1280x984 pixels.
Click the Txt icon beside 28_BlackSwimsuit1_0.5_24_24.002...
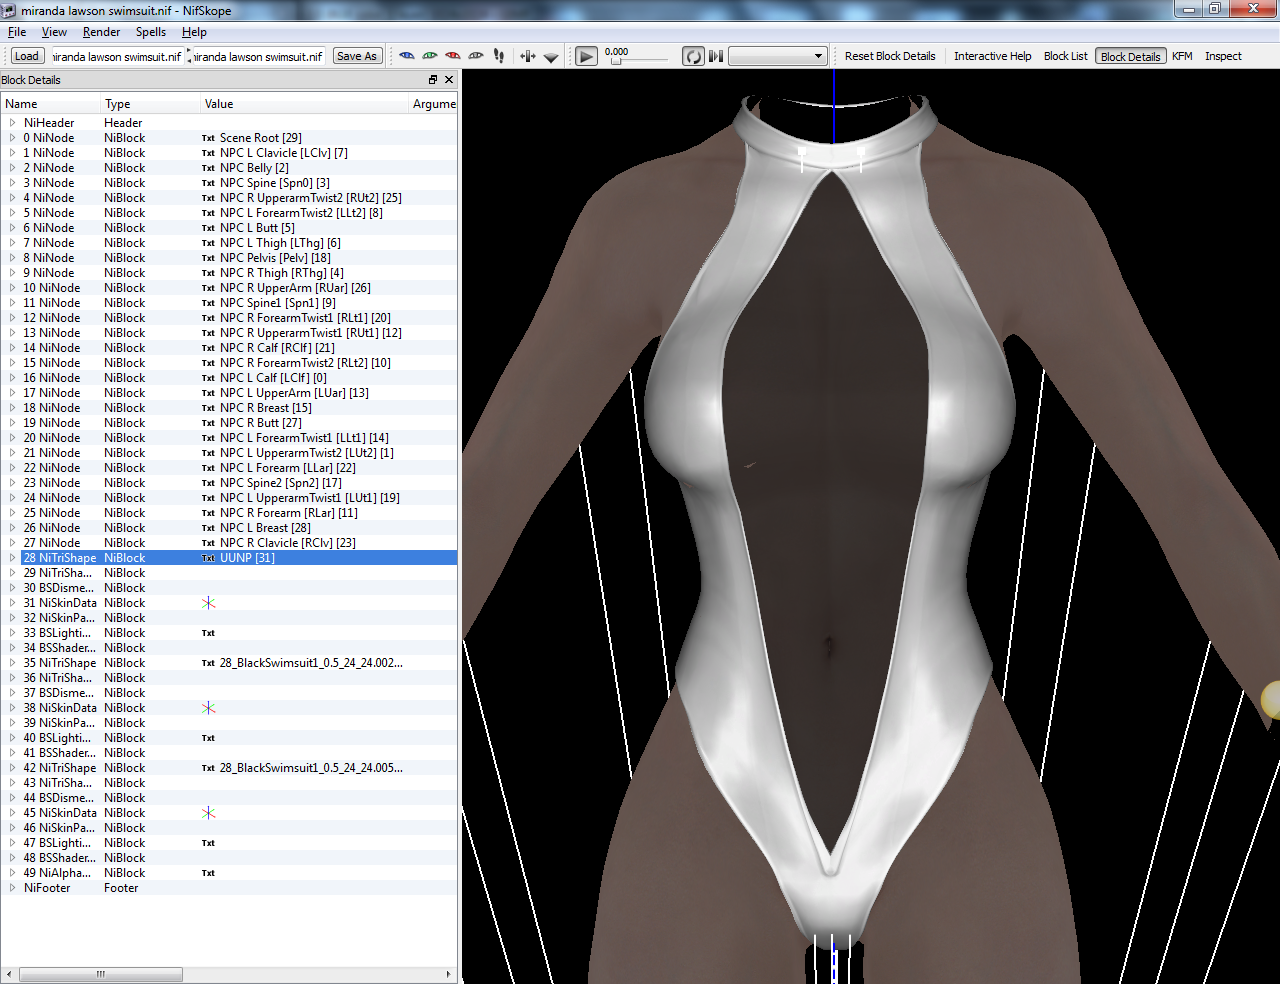point(208,663)
